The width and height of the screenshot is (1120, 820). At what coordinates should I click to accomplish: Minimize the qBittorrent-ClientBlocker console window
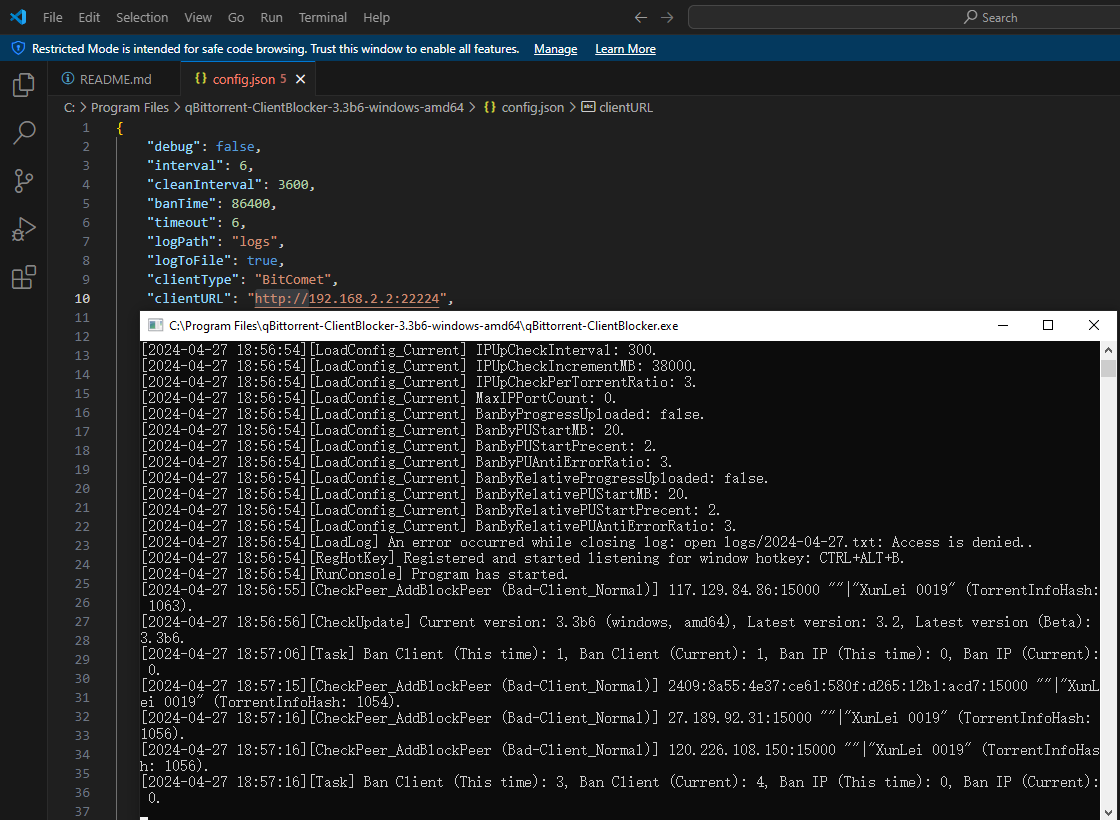point(1003,326)
